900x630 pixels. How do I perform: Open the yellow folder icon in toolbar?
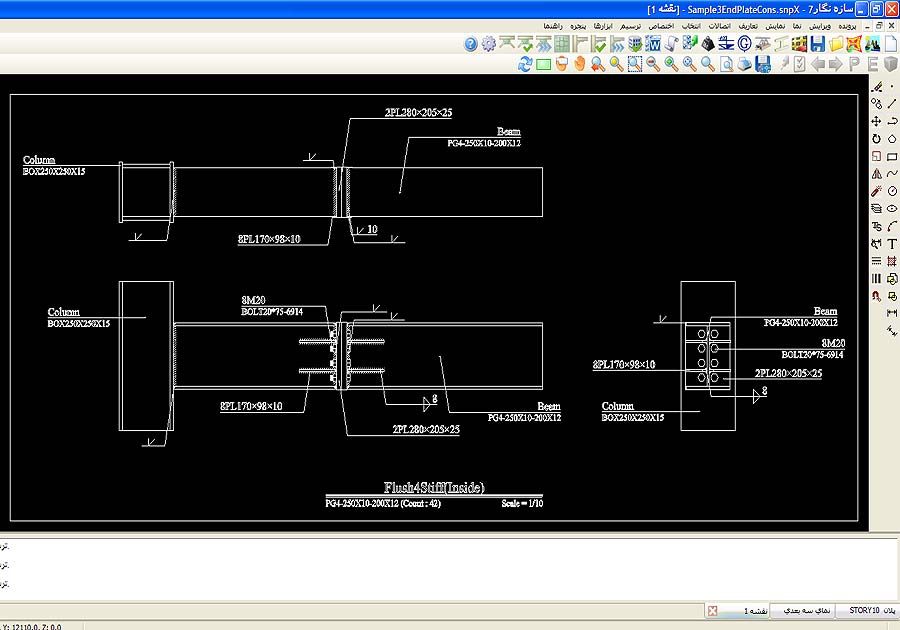(836, 44)
